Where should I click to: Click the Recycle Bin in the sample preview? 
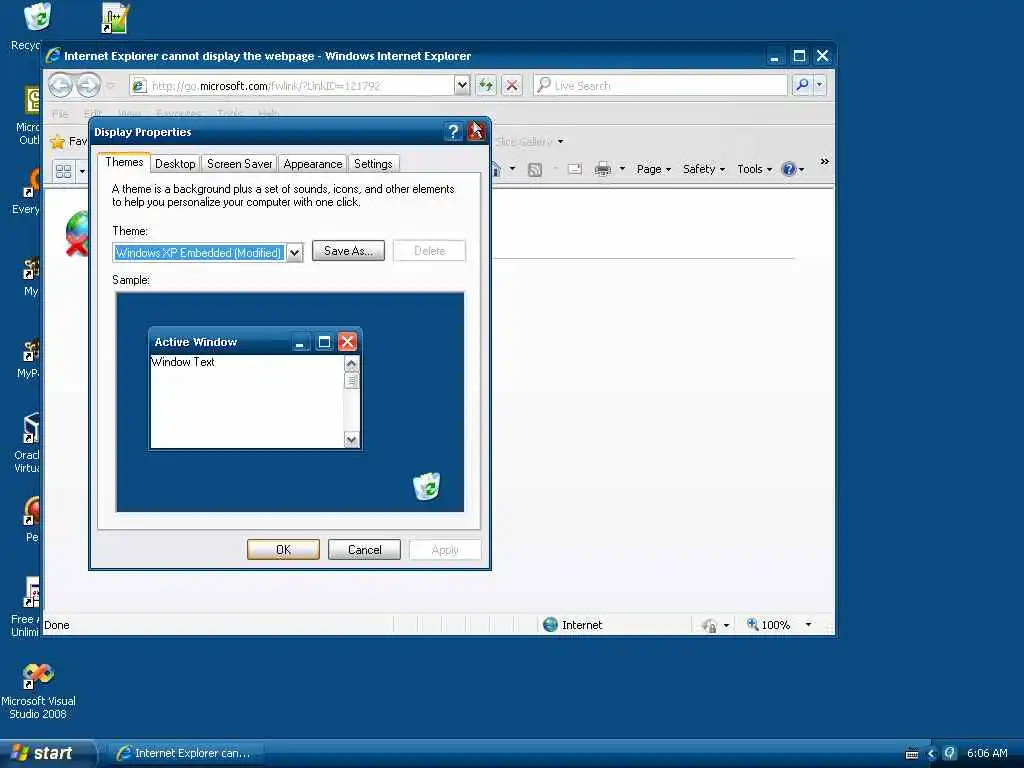tap(426, 487)
